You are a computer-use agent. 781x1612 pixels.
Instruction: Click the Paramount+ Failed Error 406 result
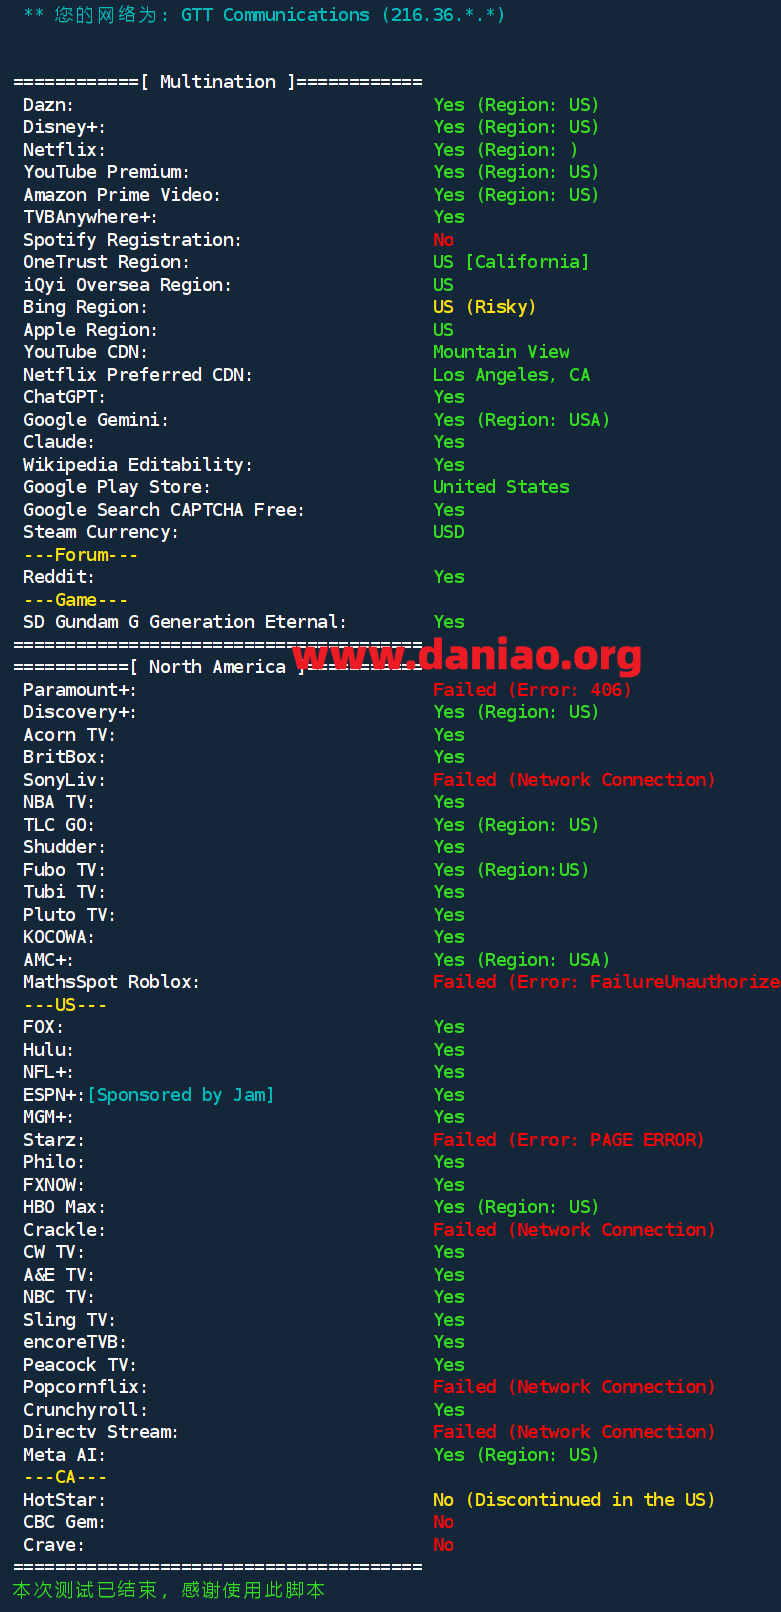[532, 690]
